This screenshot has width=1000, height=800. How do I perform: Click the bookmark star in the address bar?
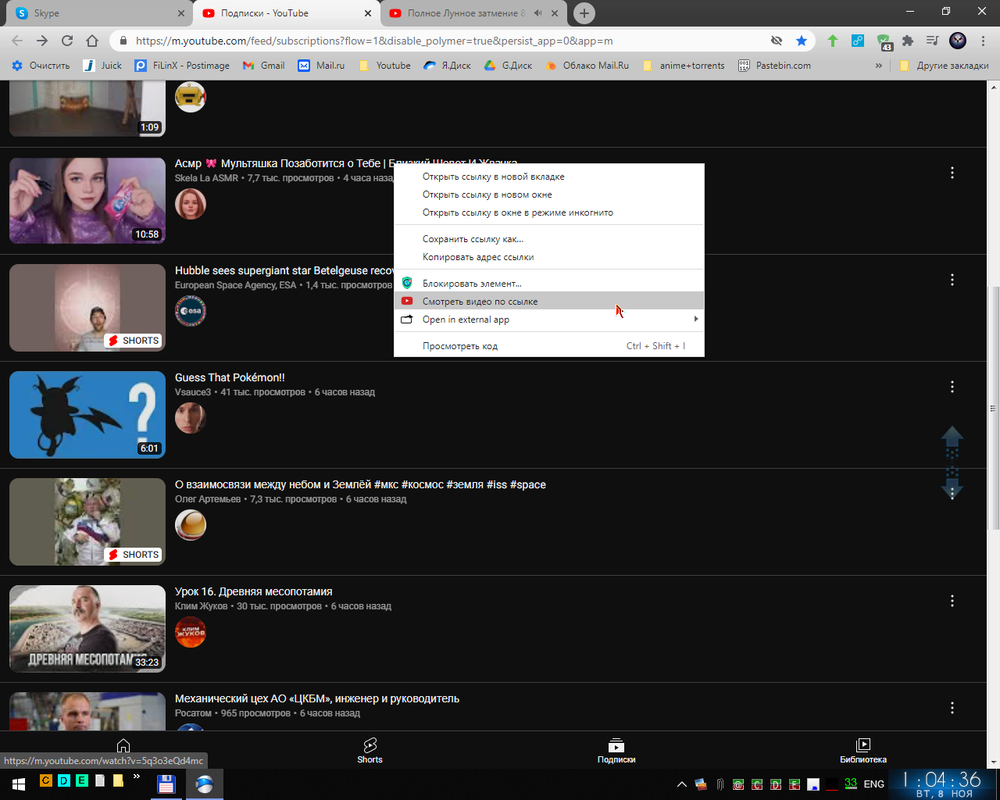[802, 41]
